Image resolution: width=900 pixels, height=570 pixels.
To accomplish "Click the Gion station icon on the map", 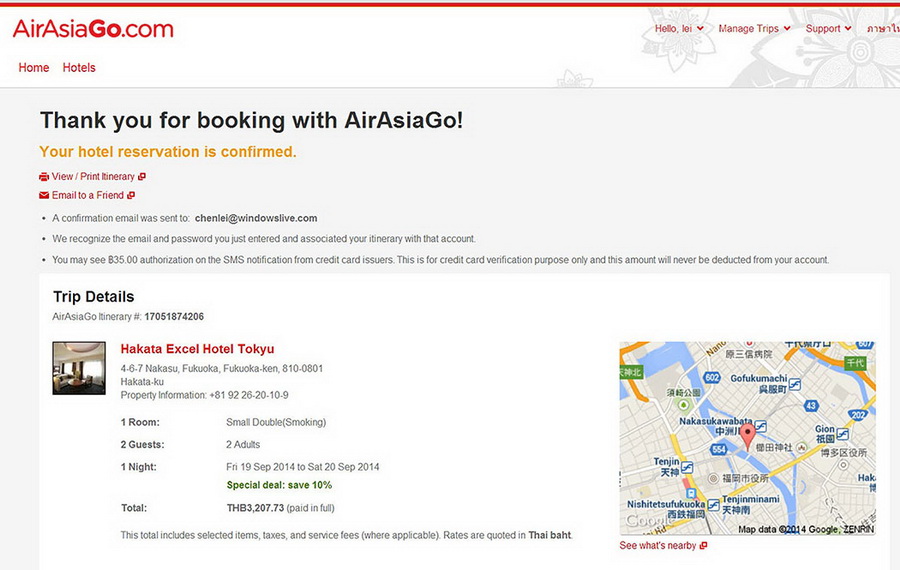I will pyautogui.click(x=842, y=435).
